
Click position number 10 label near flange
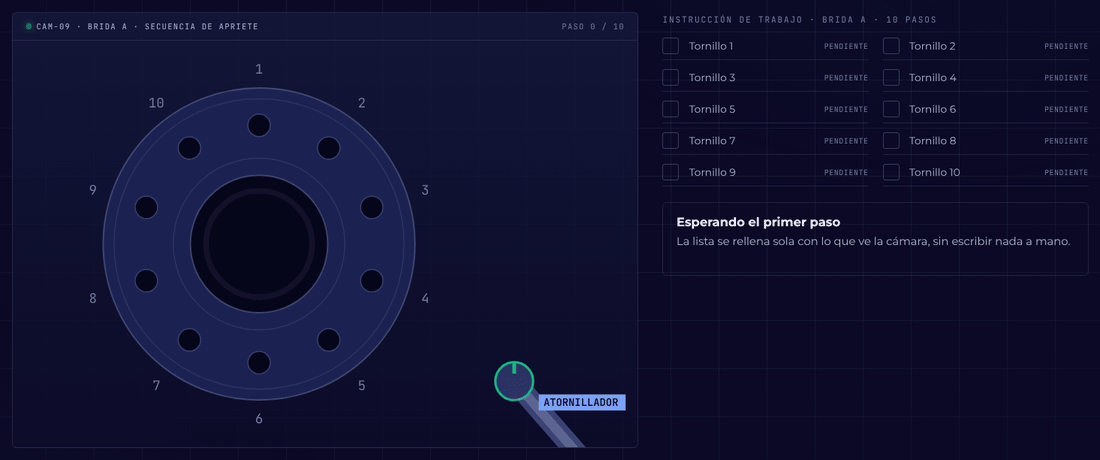(x=156, y=103)
